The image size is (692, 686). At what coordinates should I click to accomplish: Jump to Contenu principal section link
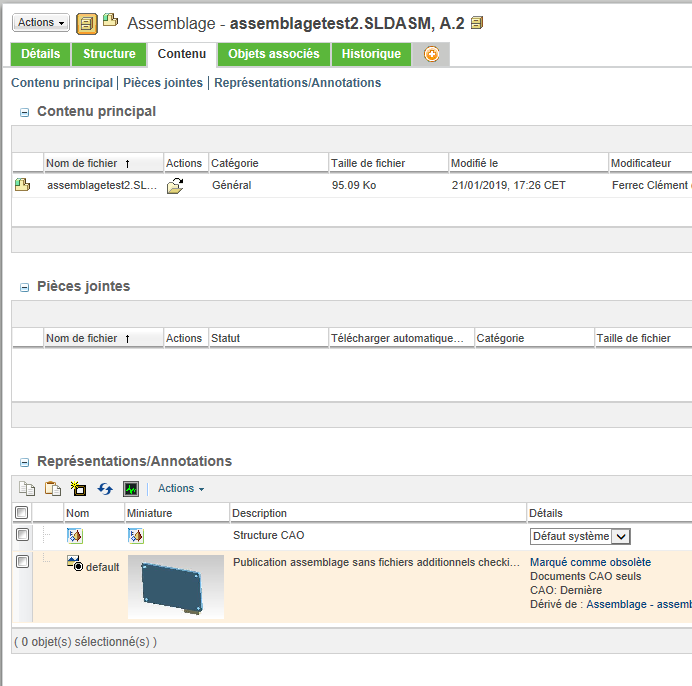click(62, 83)
